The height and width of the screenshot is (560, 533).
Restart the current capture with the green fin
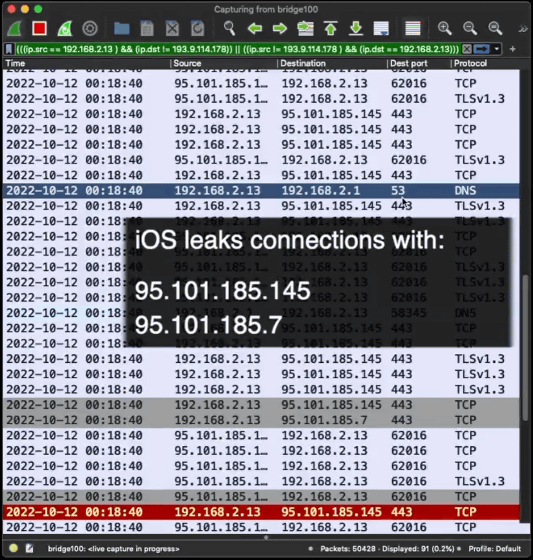[65, 29]
